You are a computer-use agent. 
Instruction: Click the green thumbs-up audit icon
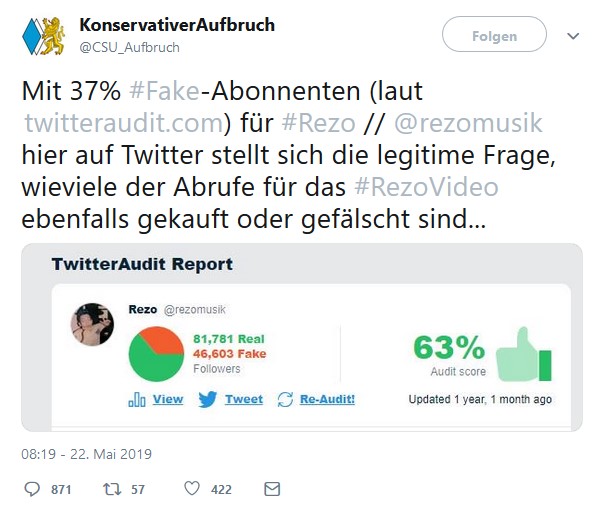523,354
